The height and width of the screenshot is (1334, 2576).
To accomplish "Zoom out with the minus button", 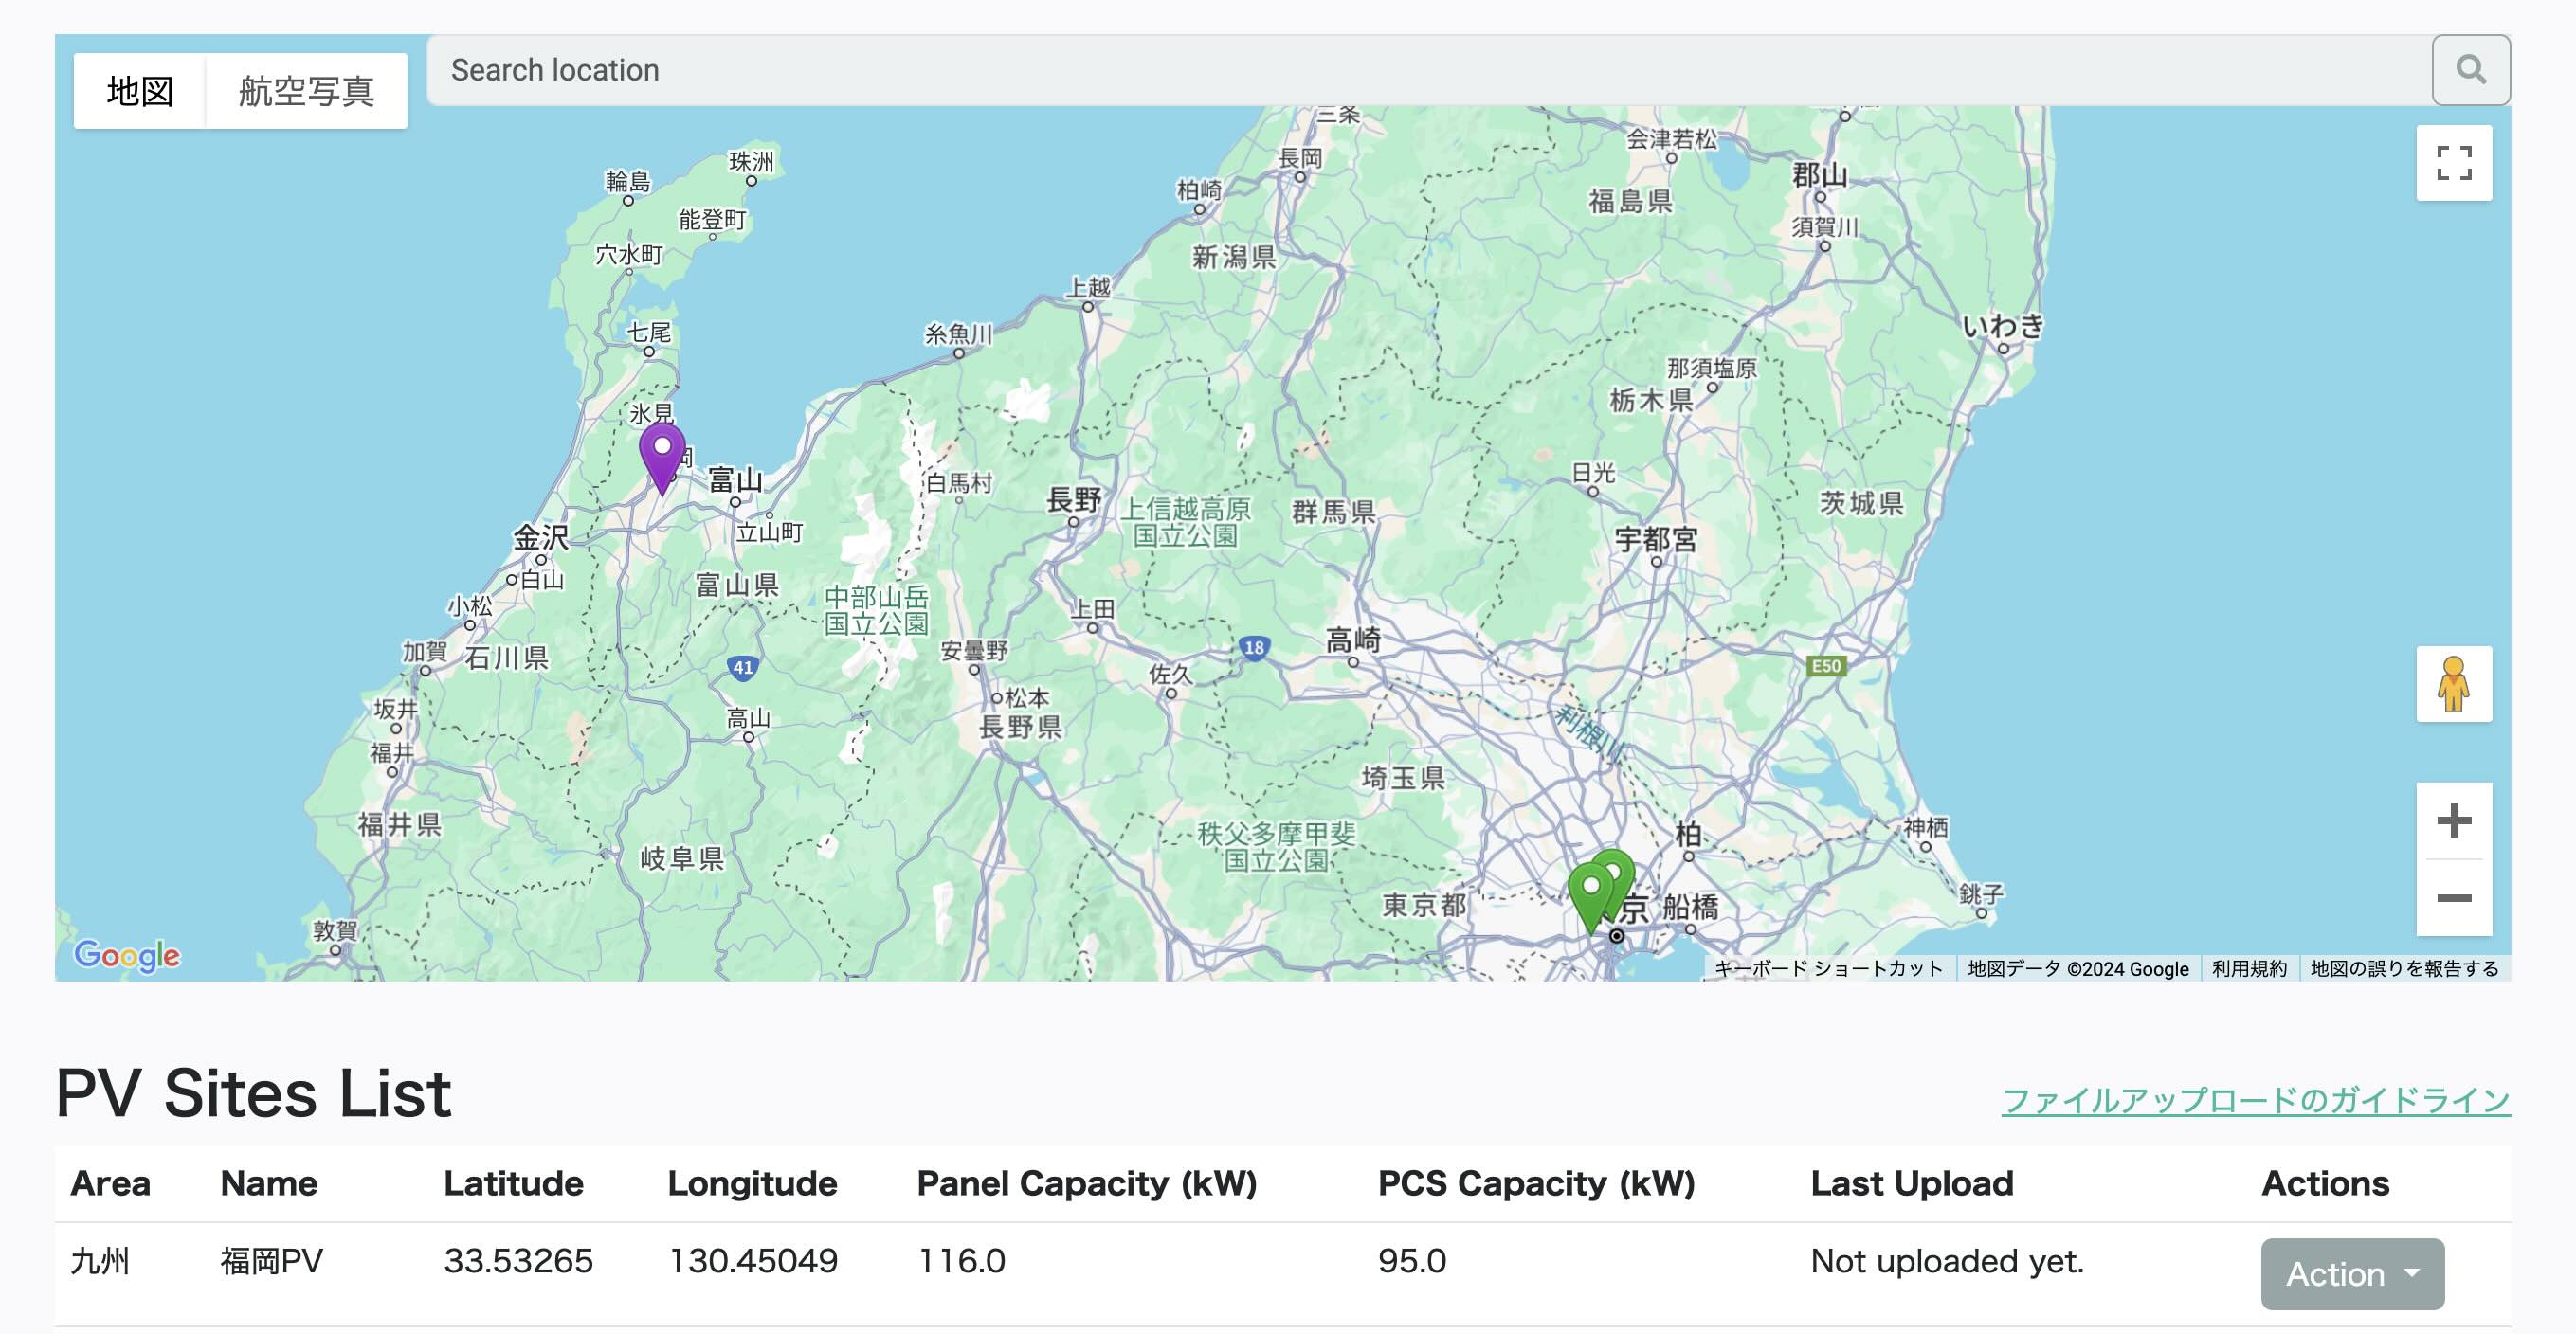I will coord(2453,897).
